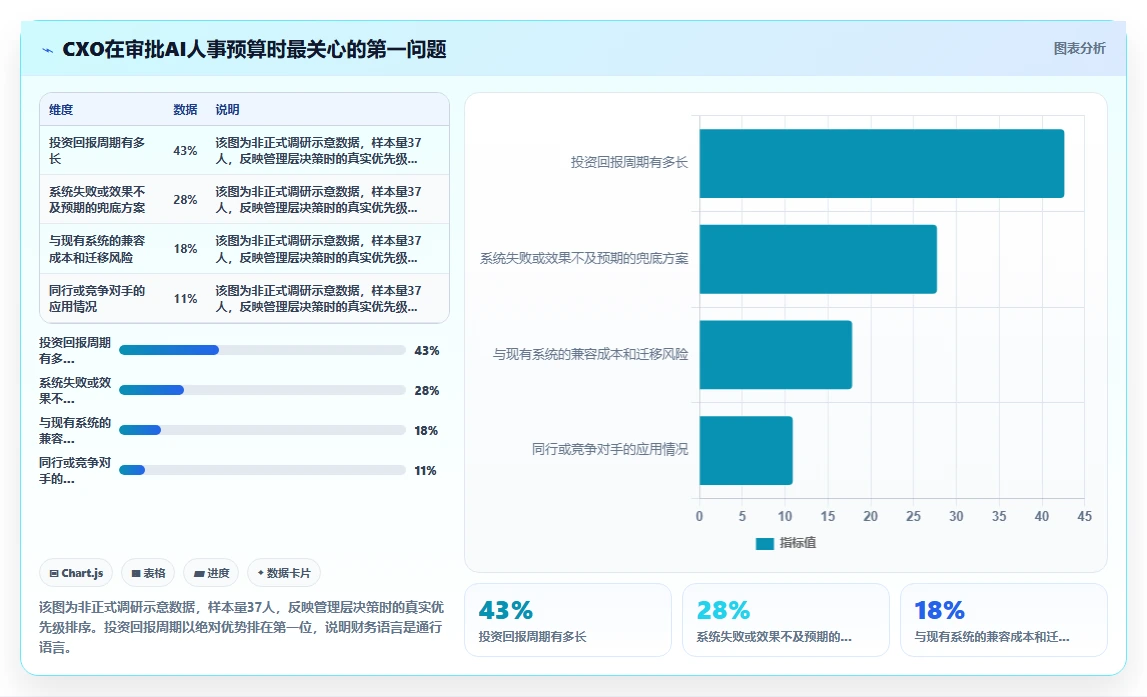Click the 图表分析 label in header
Screen dimensions: 1147x697
(1079, 48)
